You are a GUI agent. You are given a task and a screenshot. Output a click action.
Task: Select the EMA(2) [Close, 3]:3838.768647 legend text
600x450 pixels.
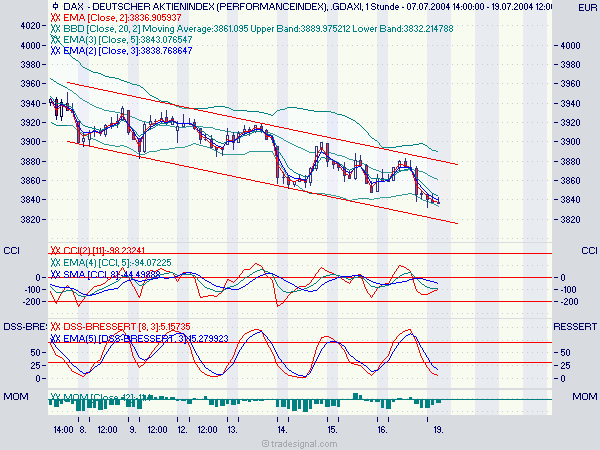128,51
